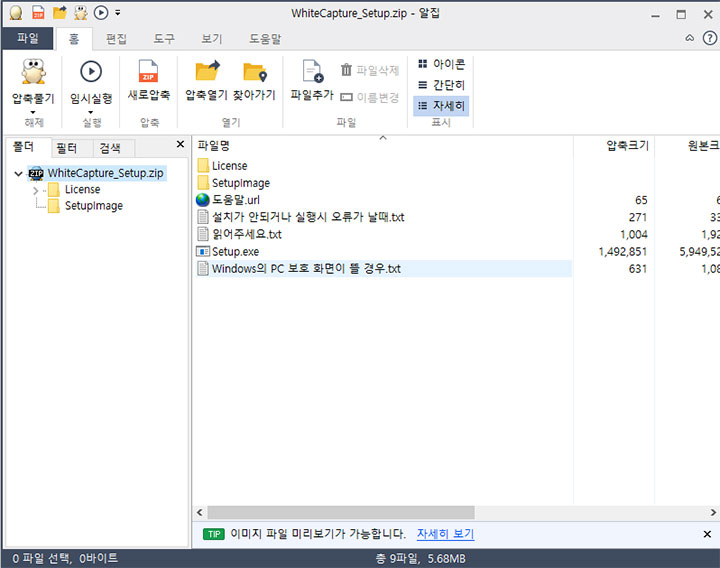Open the 도움말 ribbon tab
The image size is (720, 568).
(x=265, y=39)
